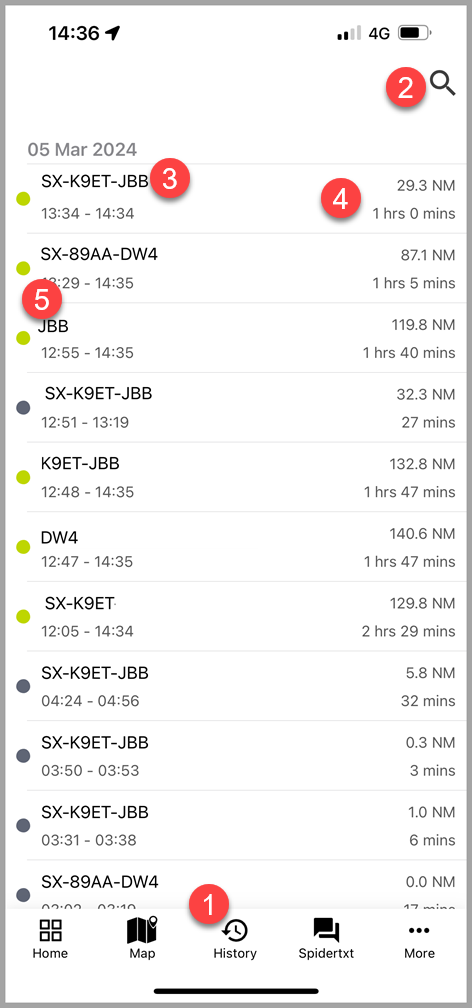The image size is (472, 1008).
Task: Open the More three-dots menu
Action: (419, 930)
